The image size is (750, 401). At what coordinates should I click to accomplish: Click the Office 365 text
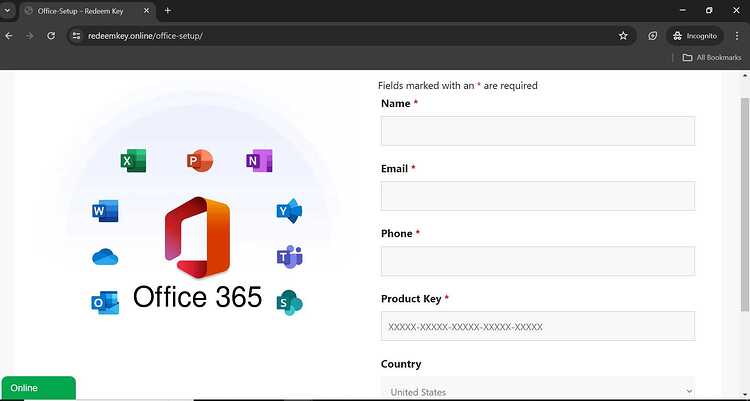(x=198, y=297)
